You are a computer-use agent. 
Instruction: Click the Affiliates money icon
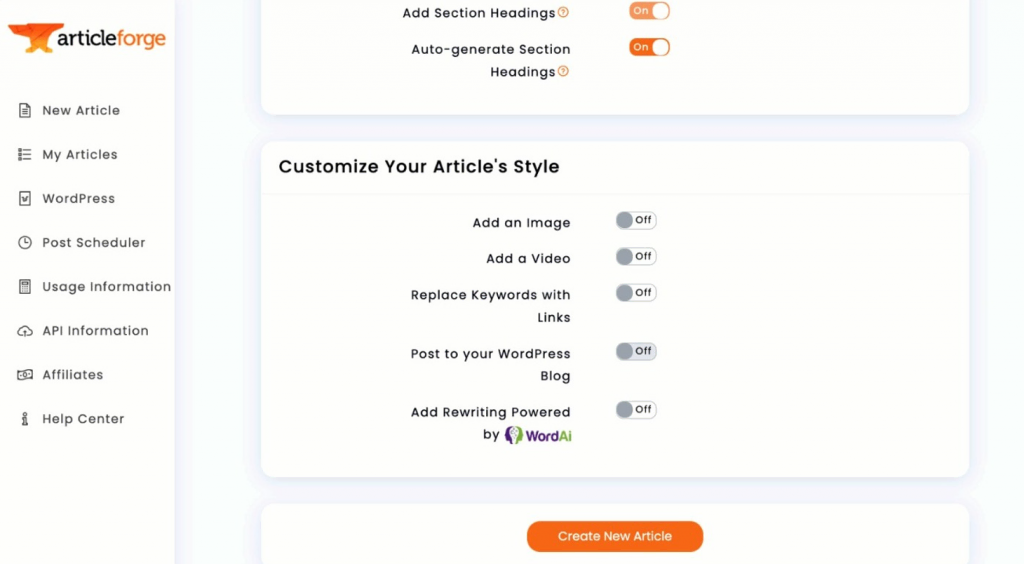coord(25,375)
